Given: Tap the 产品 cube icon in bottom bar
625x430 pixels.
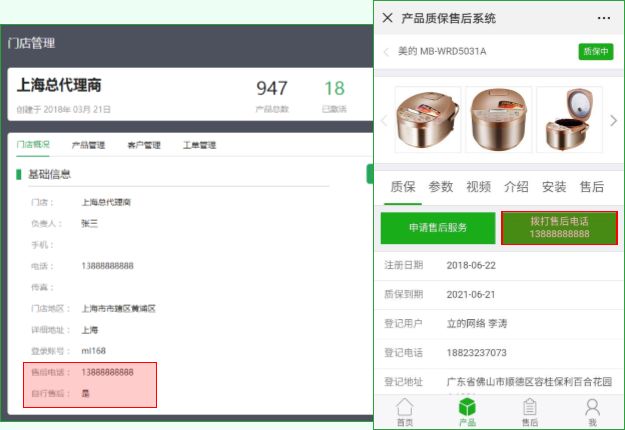Looking at the screenshot, I should pyautogui.click(x=466, y=411).
